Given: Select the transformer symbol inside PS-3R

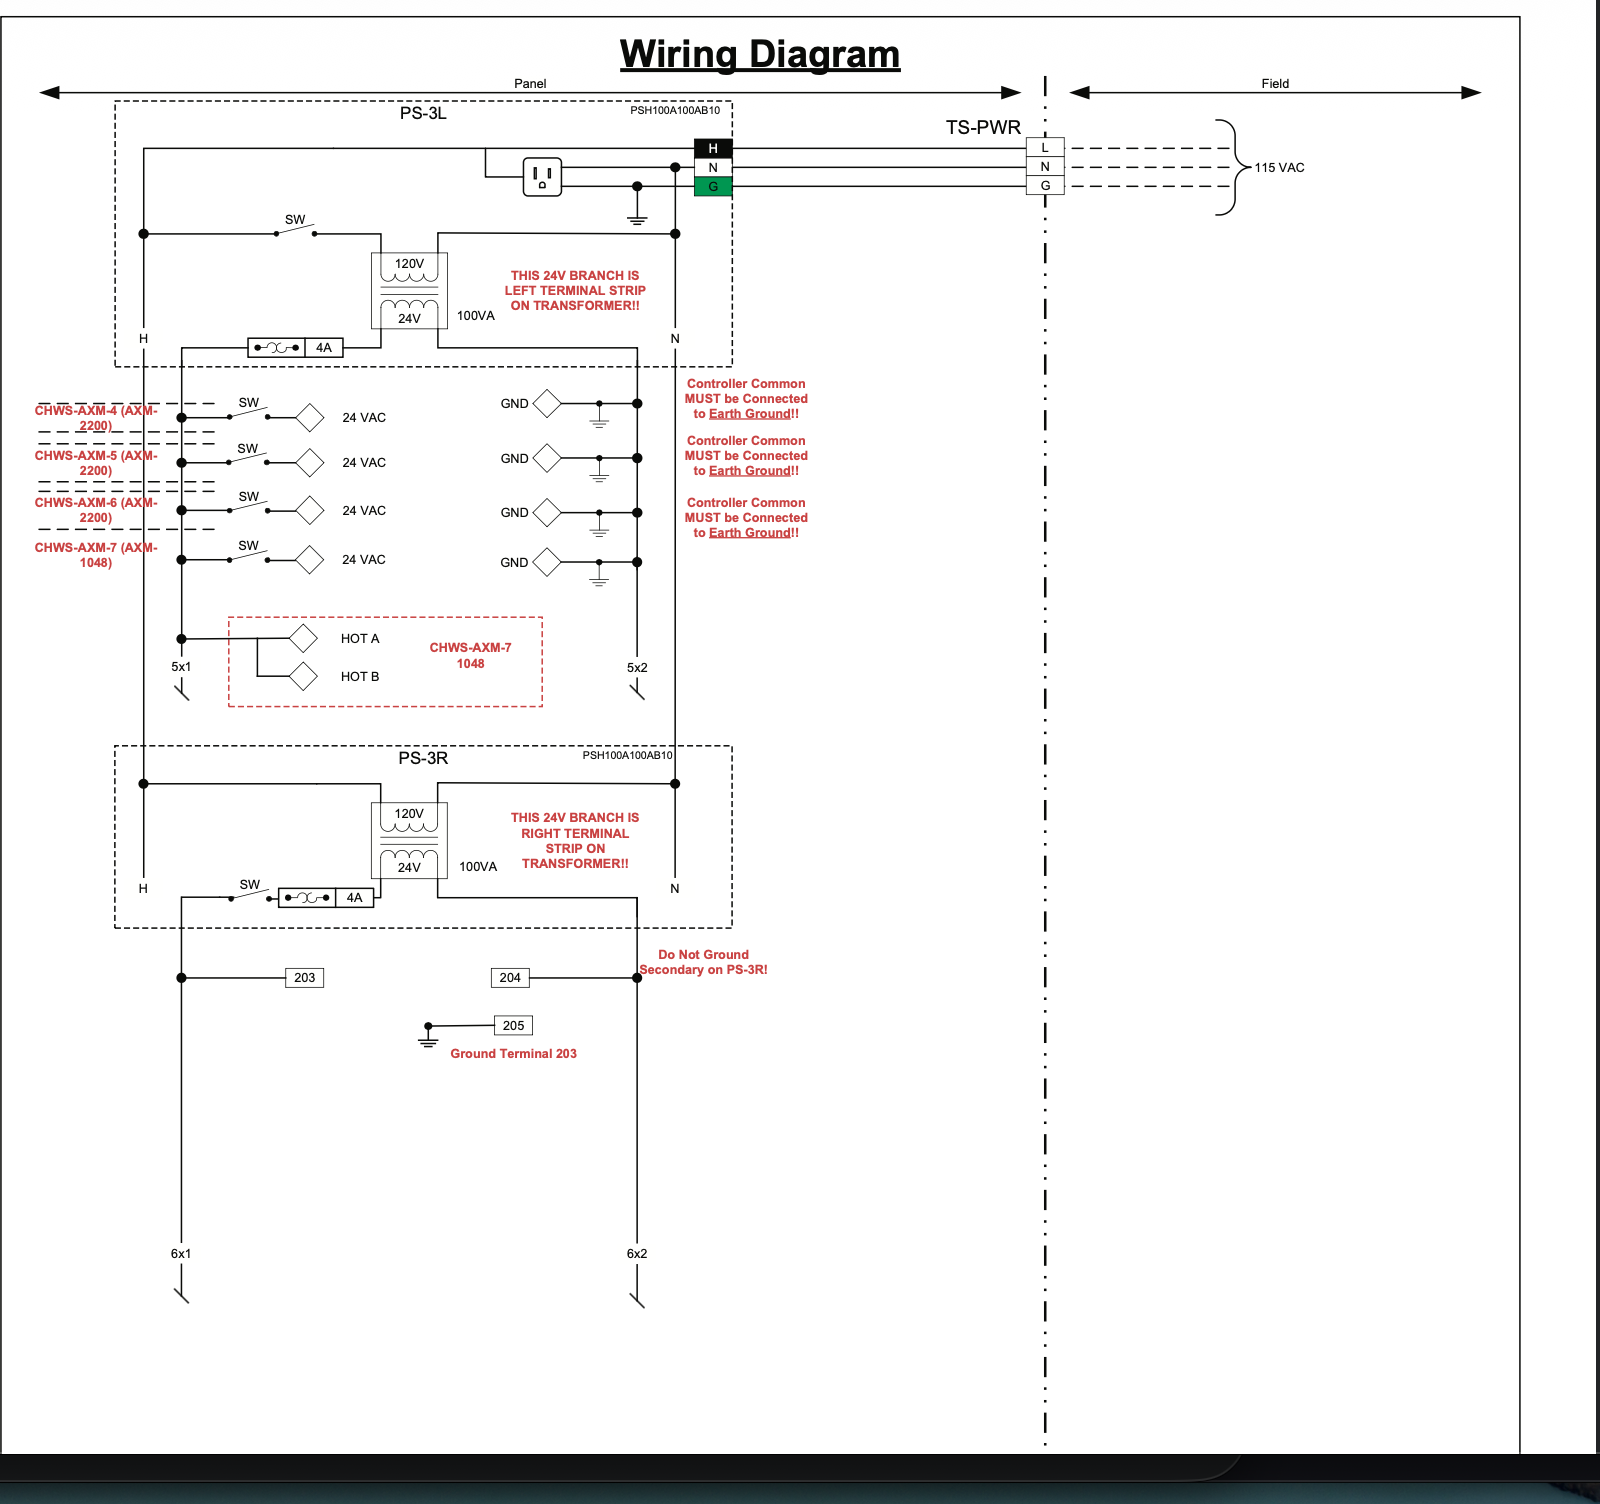Looking at the screenshot, I should (x=409, y=840).
